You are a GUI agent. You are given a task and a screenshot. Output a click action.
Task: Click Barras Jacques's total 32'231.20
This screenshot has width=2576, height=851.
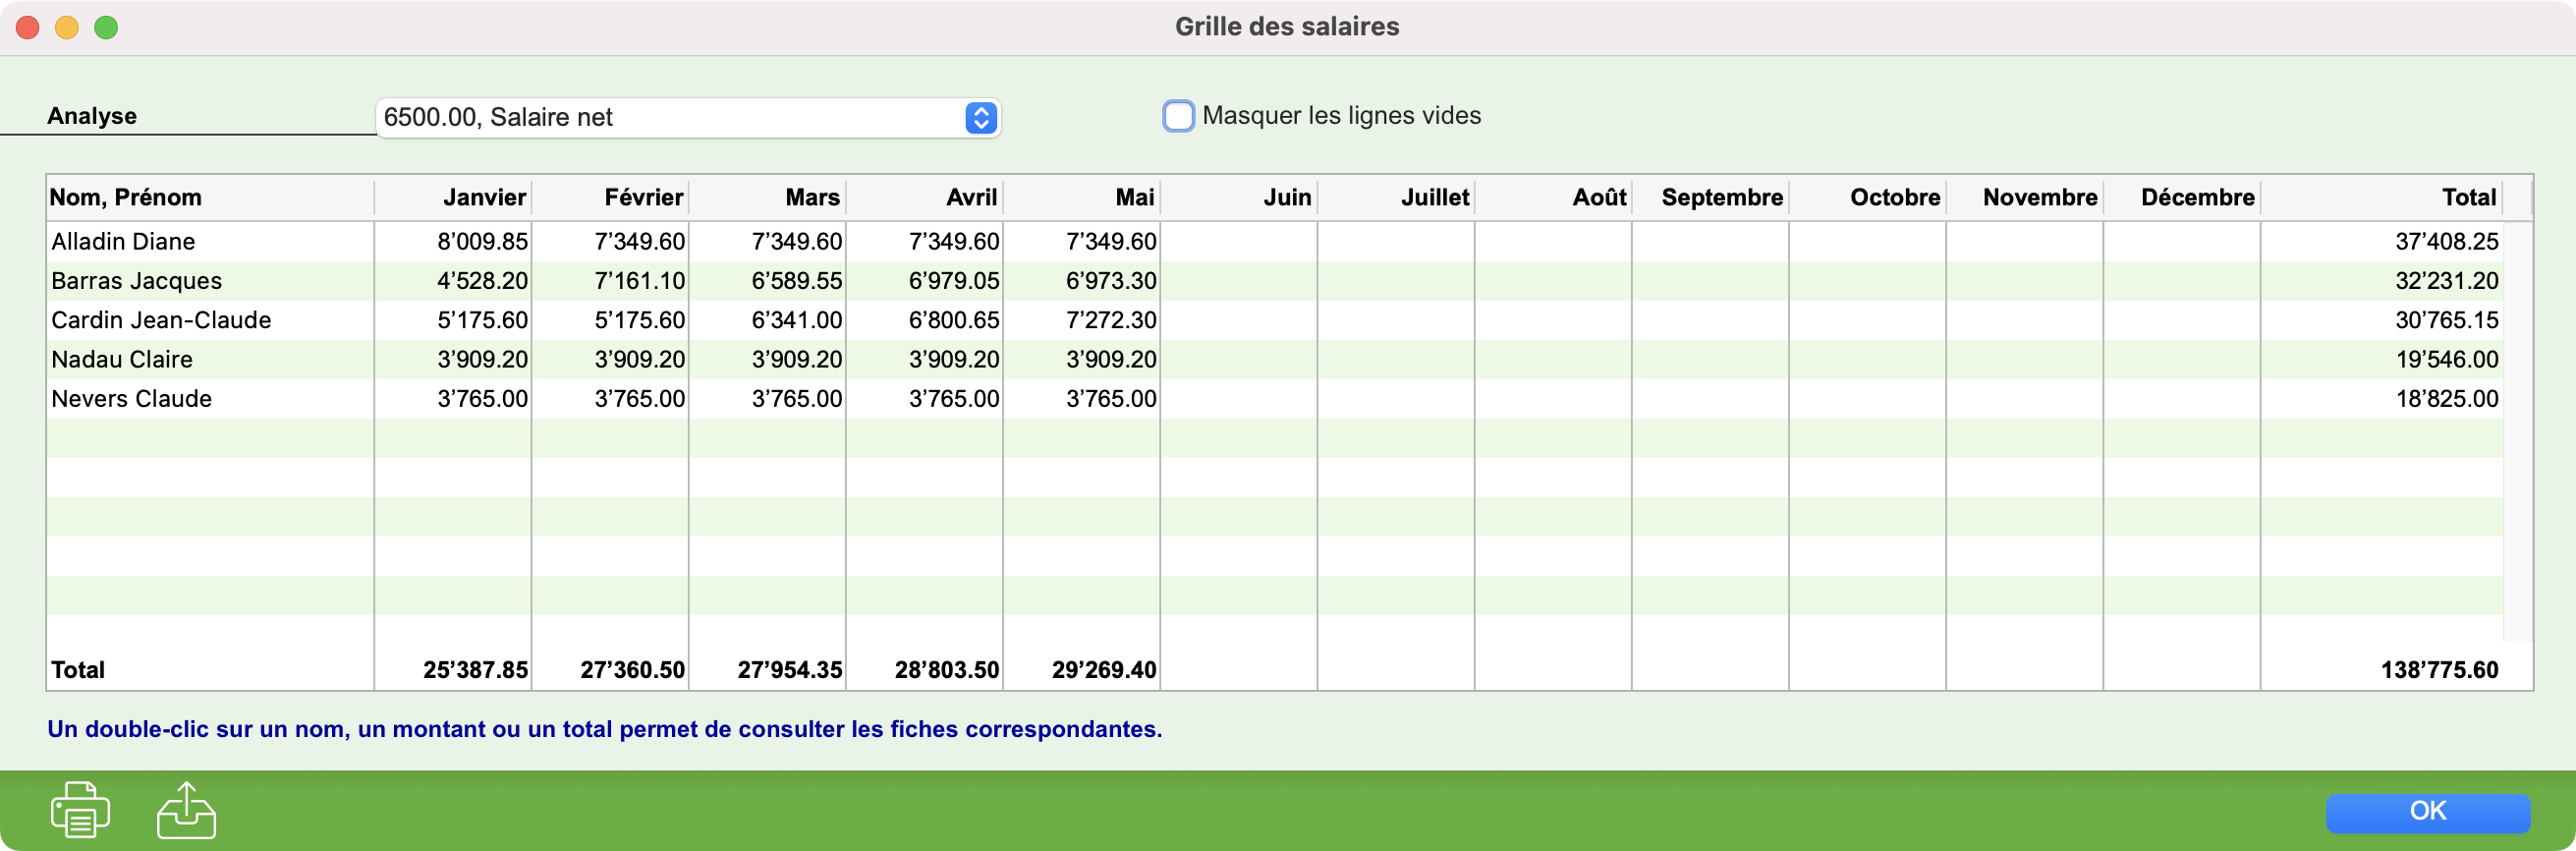(2446, 281)
